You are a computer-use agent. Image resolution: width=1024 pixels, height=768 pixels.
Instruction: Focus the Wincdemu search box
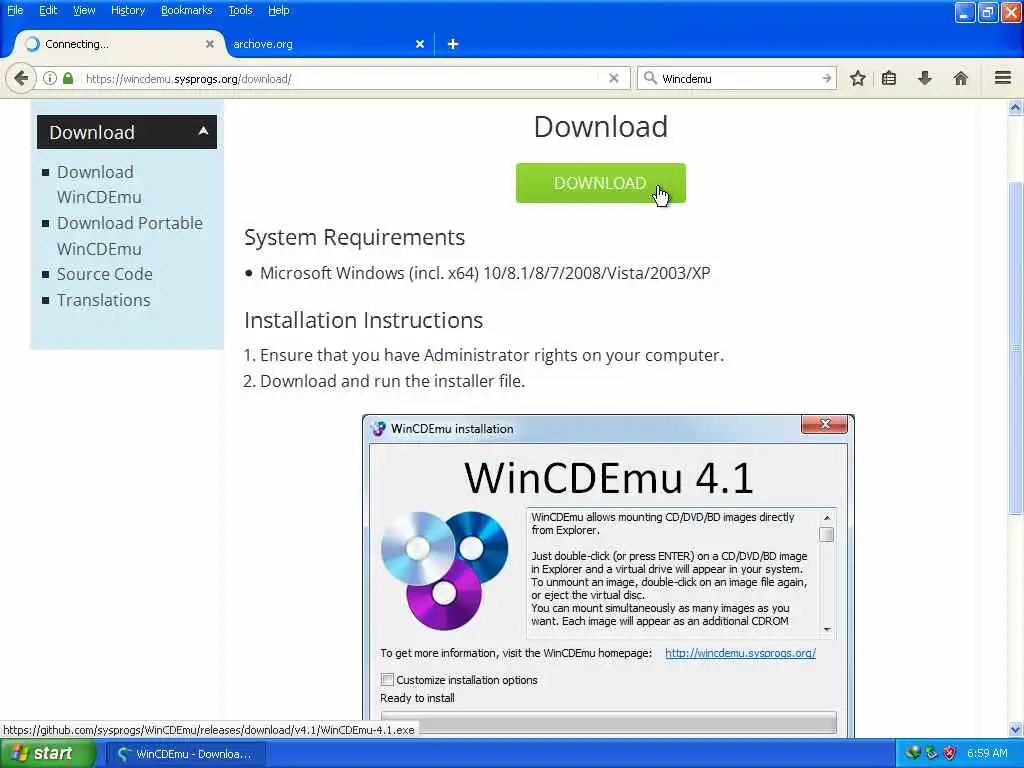pos(738,78)
